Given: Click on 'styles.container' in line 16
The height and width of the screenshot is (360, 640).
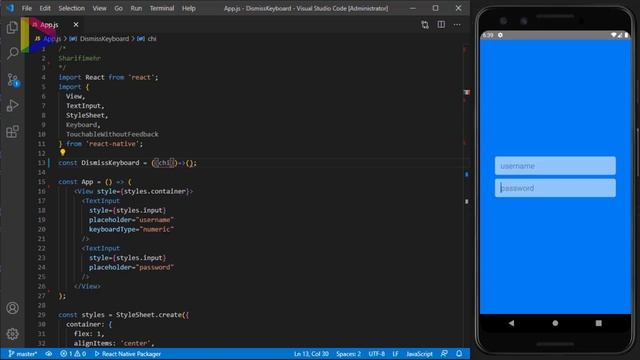Looking at the screenshot, I should 155,191.
